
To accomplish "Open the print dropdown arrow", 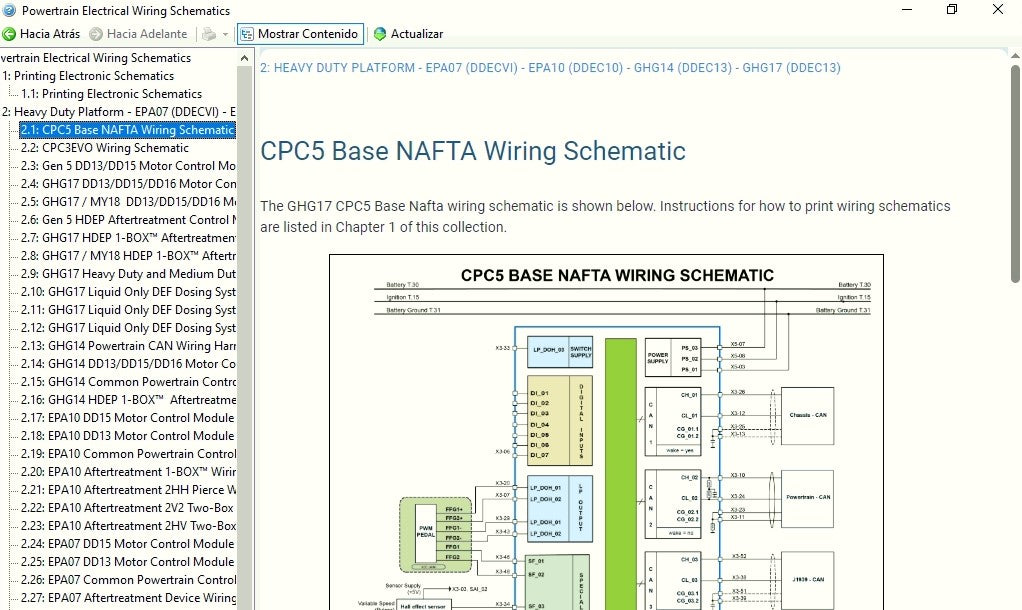I will (225, 34).
